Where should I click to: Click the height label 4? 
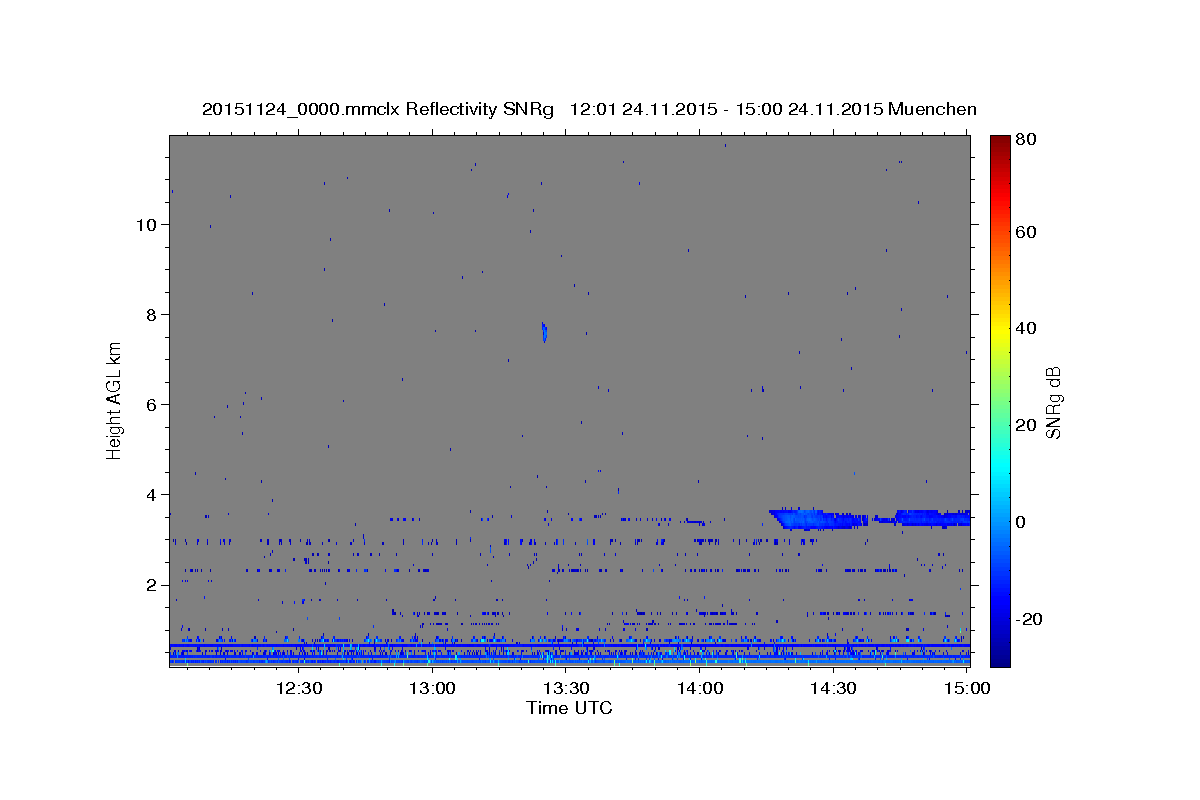(150, 494)
